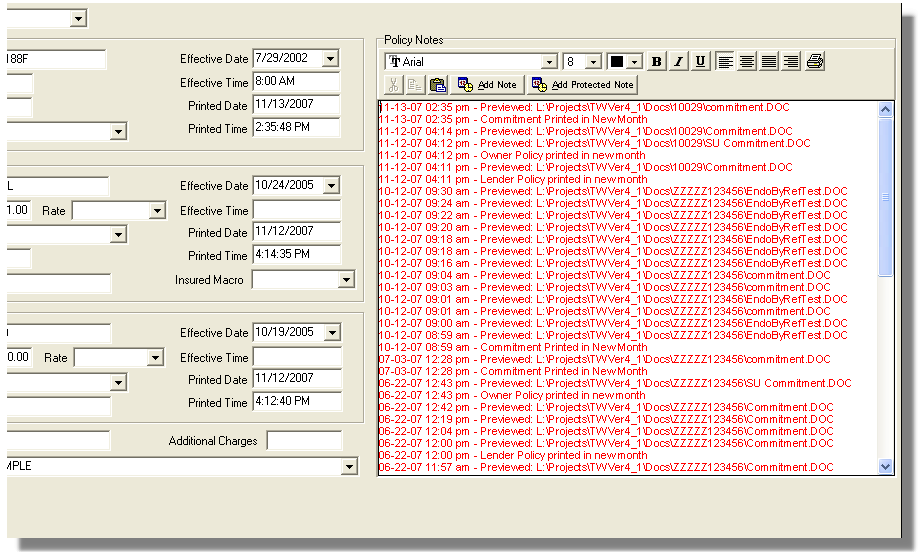Image resolution: width=918 pixels, height=554 pixels.
Task: Right align the note text
Action: click(x=791, y=62)
